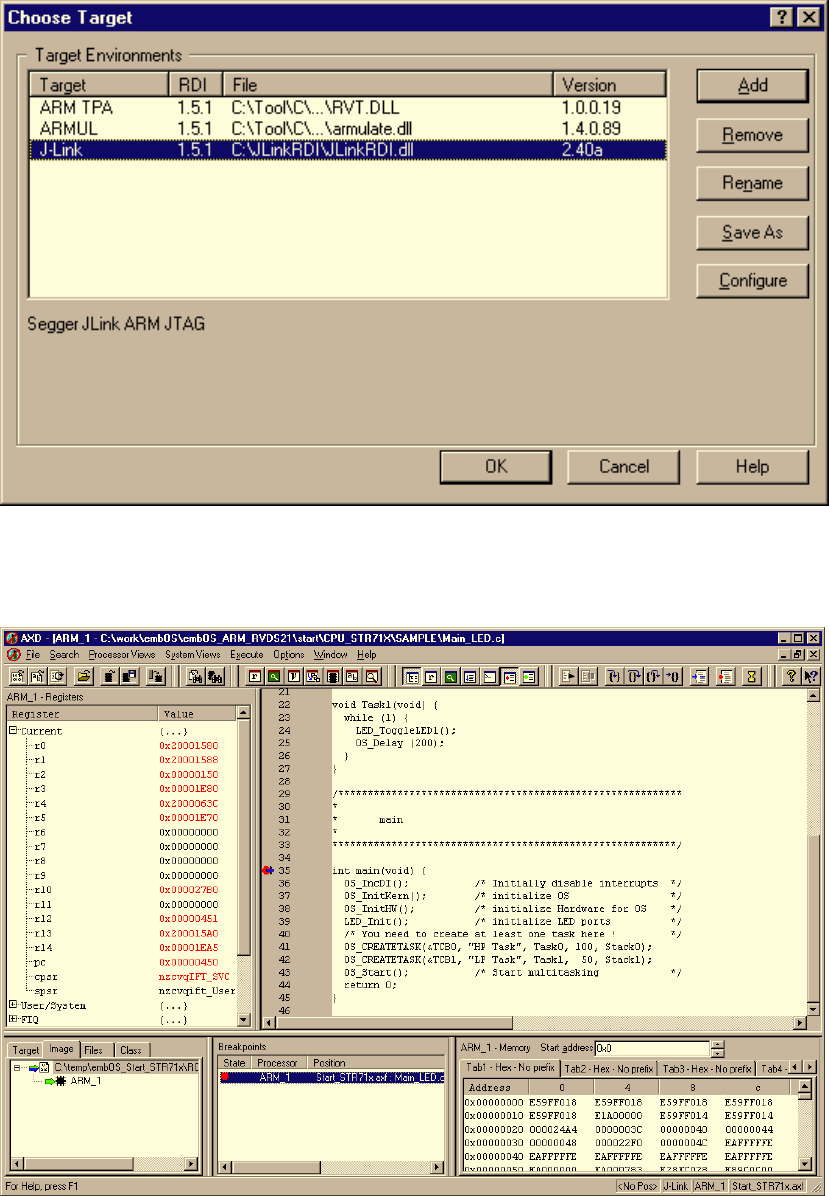Open the System Views menu
The width and height of the screenshot is (829, 1196).
pyautogui.click(x=192, y=654)
